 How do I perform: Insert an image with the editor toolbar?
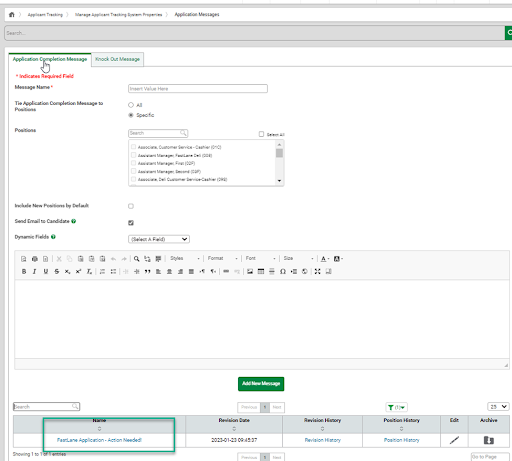click(x=250, y=271)
